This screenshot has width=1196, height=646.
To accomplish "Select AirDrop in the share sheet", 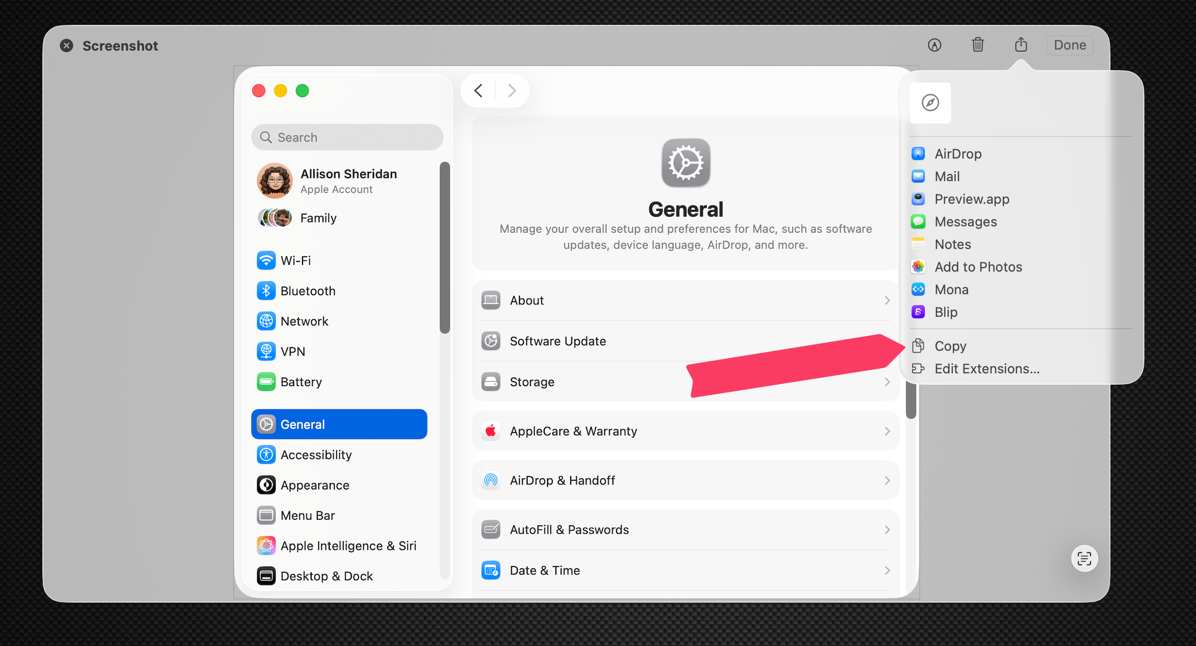I will (x=955, y=153).
